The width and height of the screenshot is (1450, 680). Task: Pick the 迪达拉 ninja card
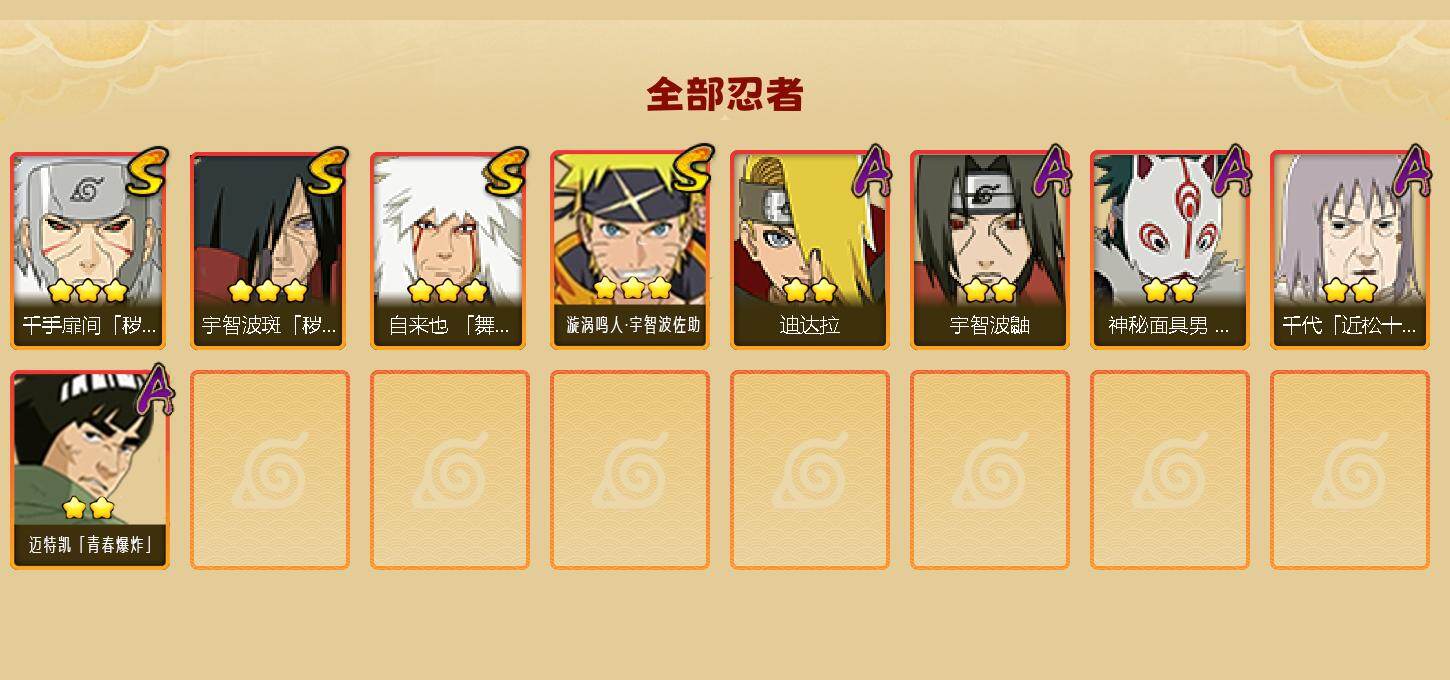click(809, 251)
